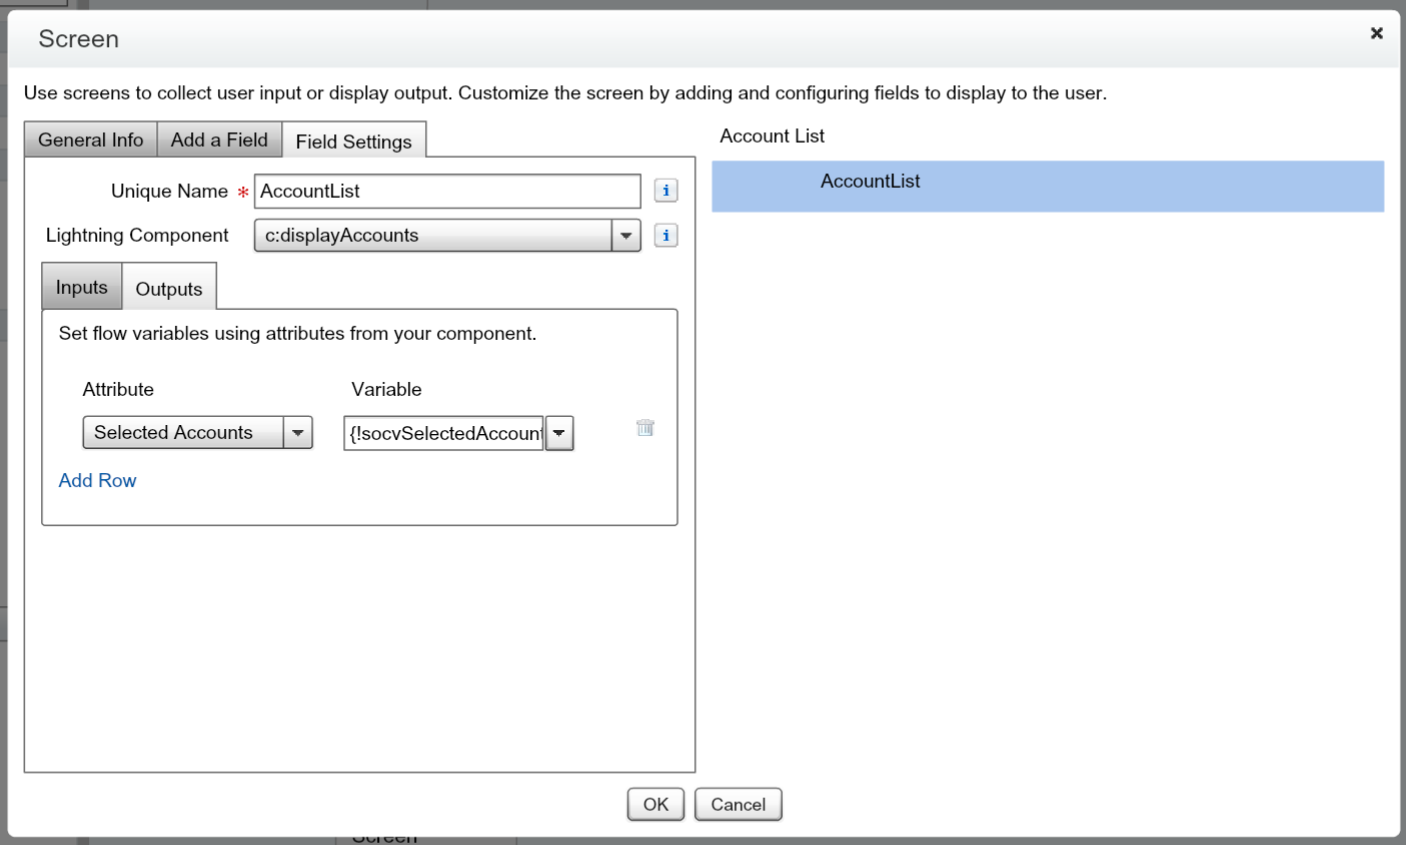Open the Attribute dropdown showing Selected Accounts
Image resolution: width=1406 pixels, height=845 pixels.
tap(297, 432)
